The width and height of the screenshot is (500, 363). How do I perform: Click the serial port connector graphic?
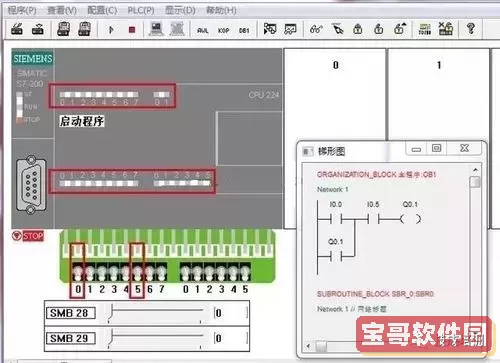(31, 184)
